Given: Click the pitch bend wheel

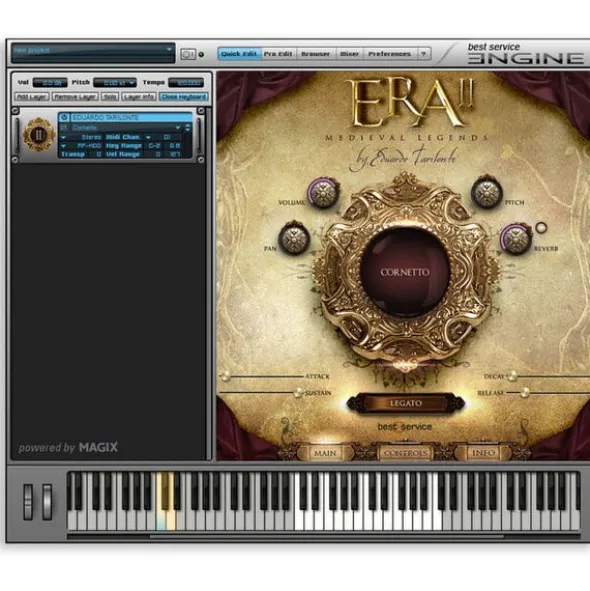Looking at the screenshot, I should click(28, 502).
